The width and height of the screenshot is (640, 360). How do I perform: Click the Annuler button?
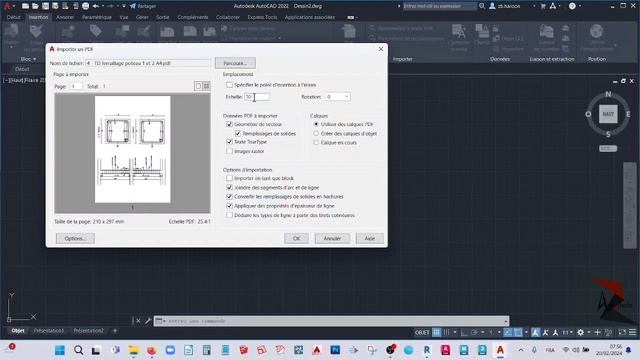pyautogui.click(x=332, y=238)
